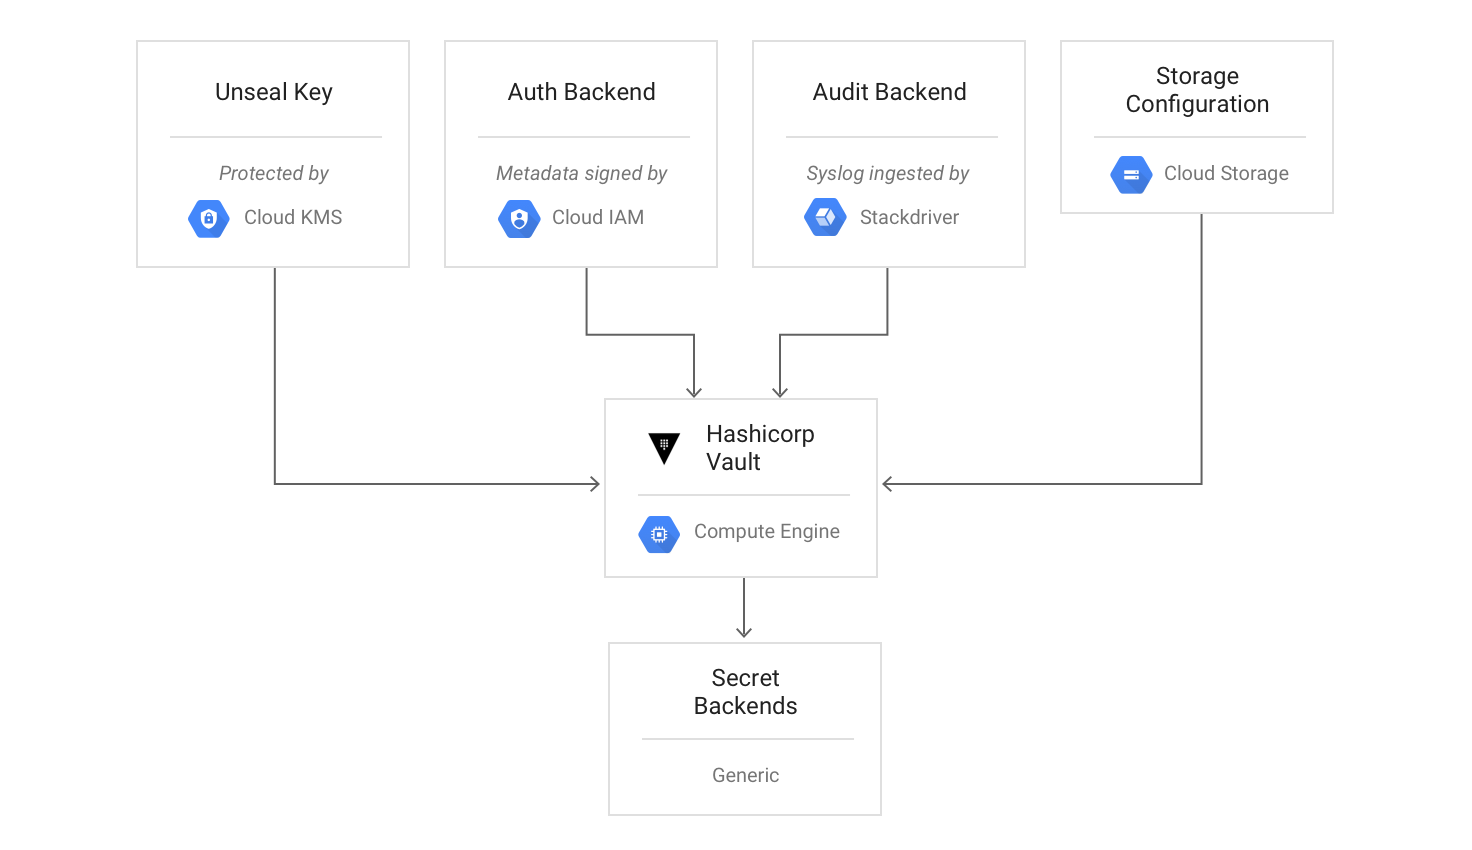Select the Compute Engine chip icon
Image resolution: width=1472 pixels, height=850 pixels.
(659, 534)
